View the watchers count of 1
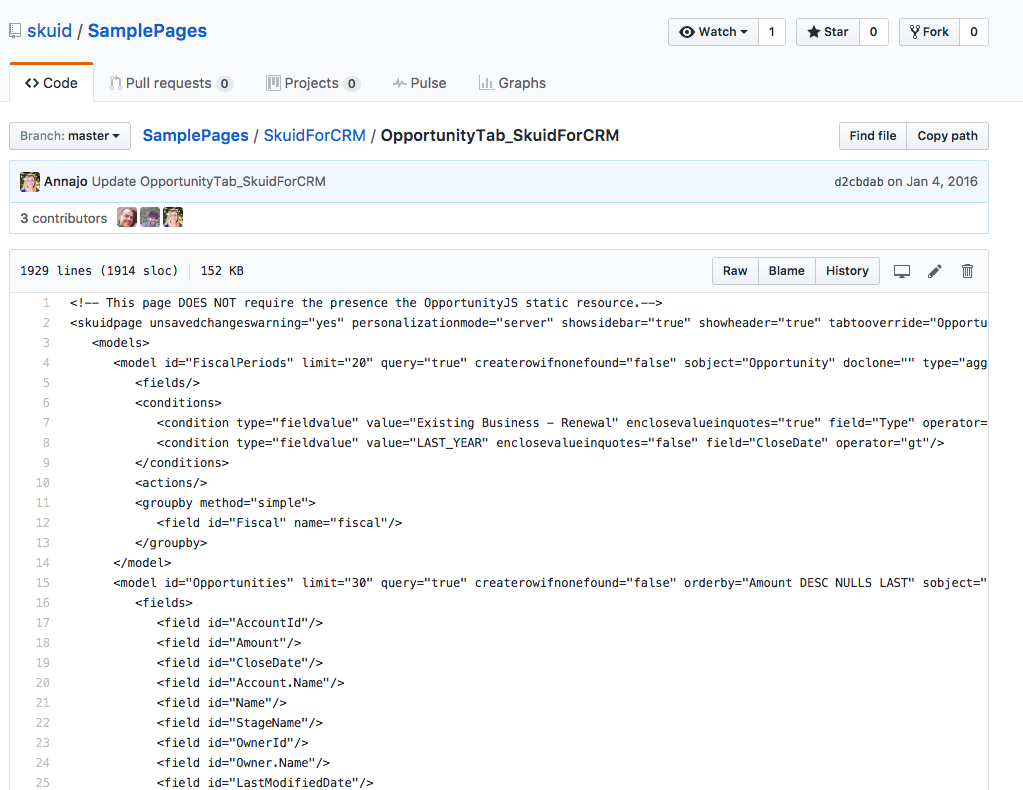This screenshot has width=1023, height=790. click(x=772, y=32)
